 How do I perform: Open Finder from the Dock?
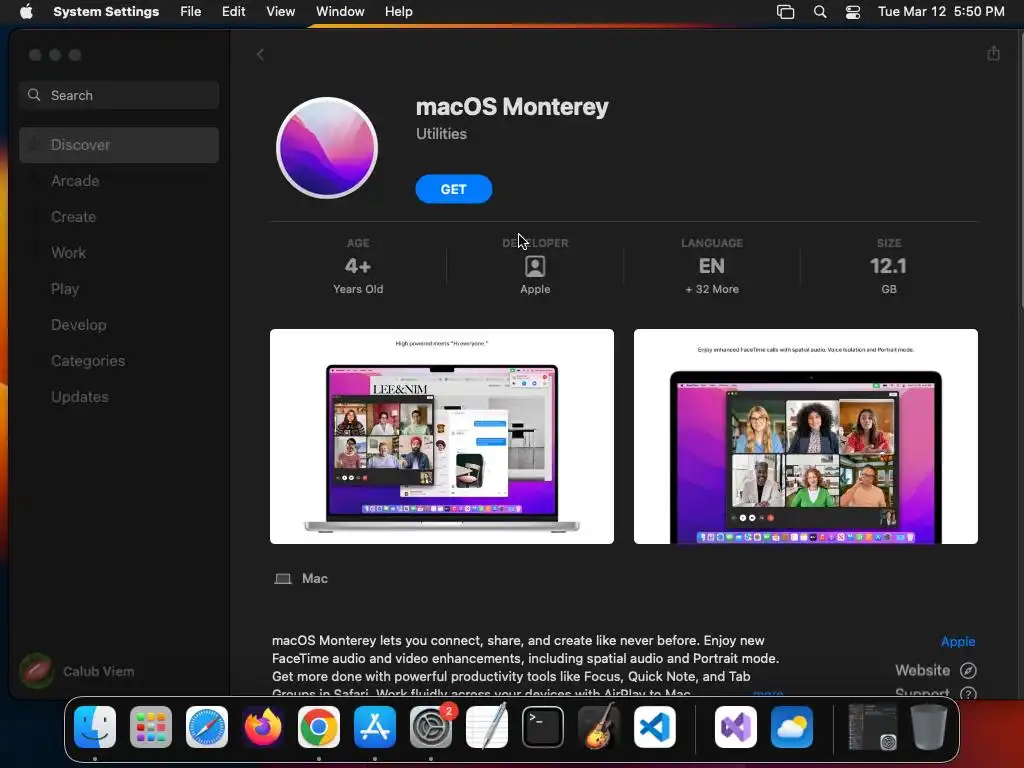[95, 727]
